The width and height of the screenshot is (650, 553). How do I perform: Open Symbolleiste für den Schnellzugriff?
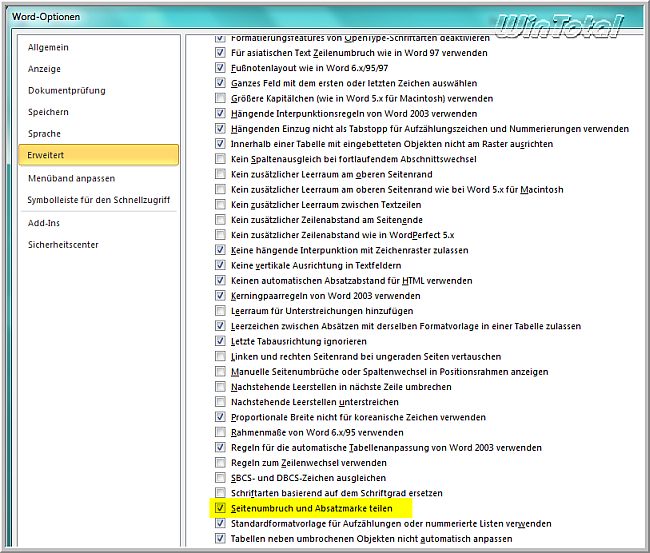click(99, 200)
